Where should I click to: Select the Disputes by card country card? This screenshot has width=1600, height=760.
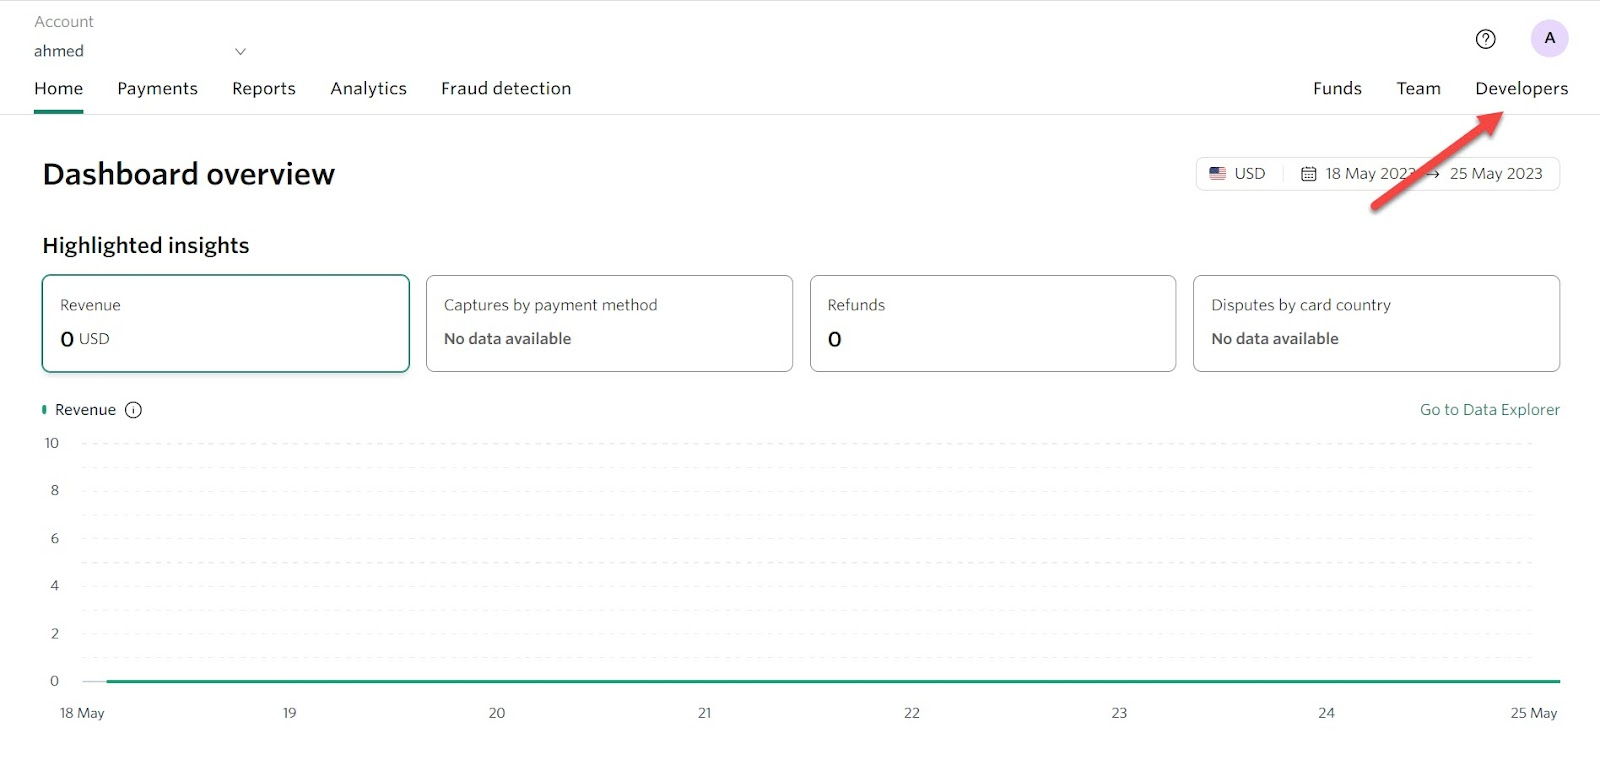[1376, 323]
